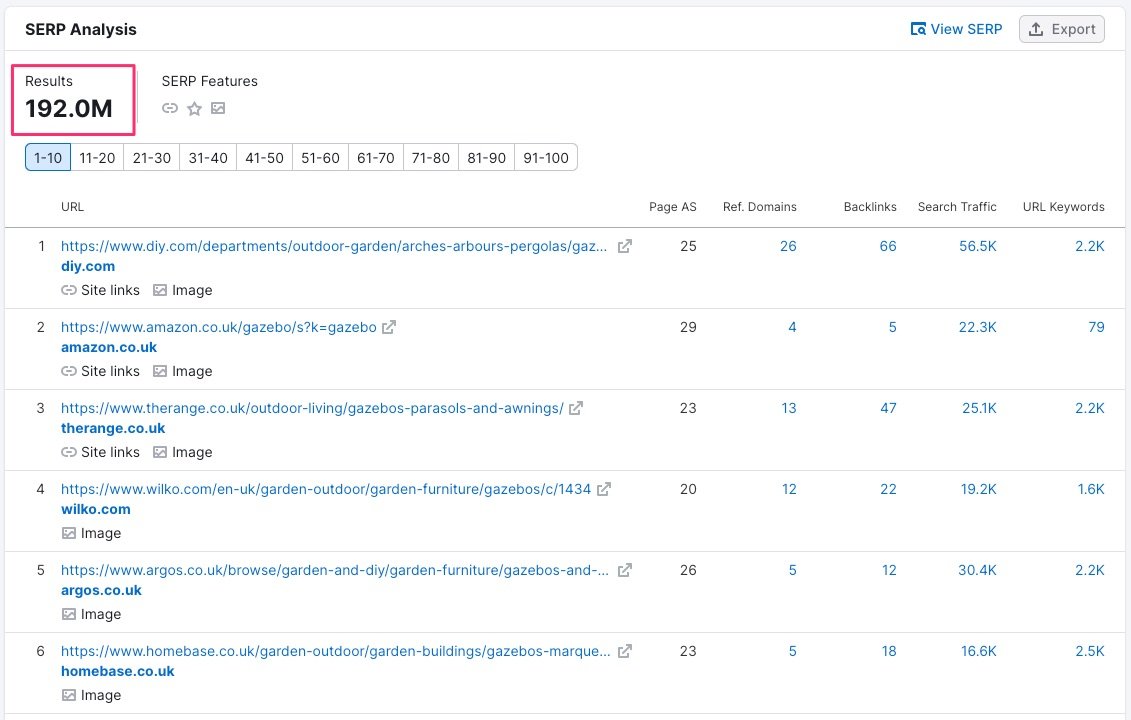This screenshot has height=720, width=1131.
Task: Open the argos.co.uk gazebos URL
Action: 335,570
